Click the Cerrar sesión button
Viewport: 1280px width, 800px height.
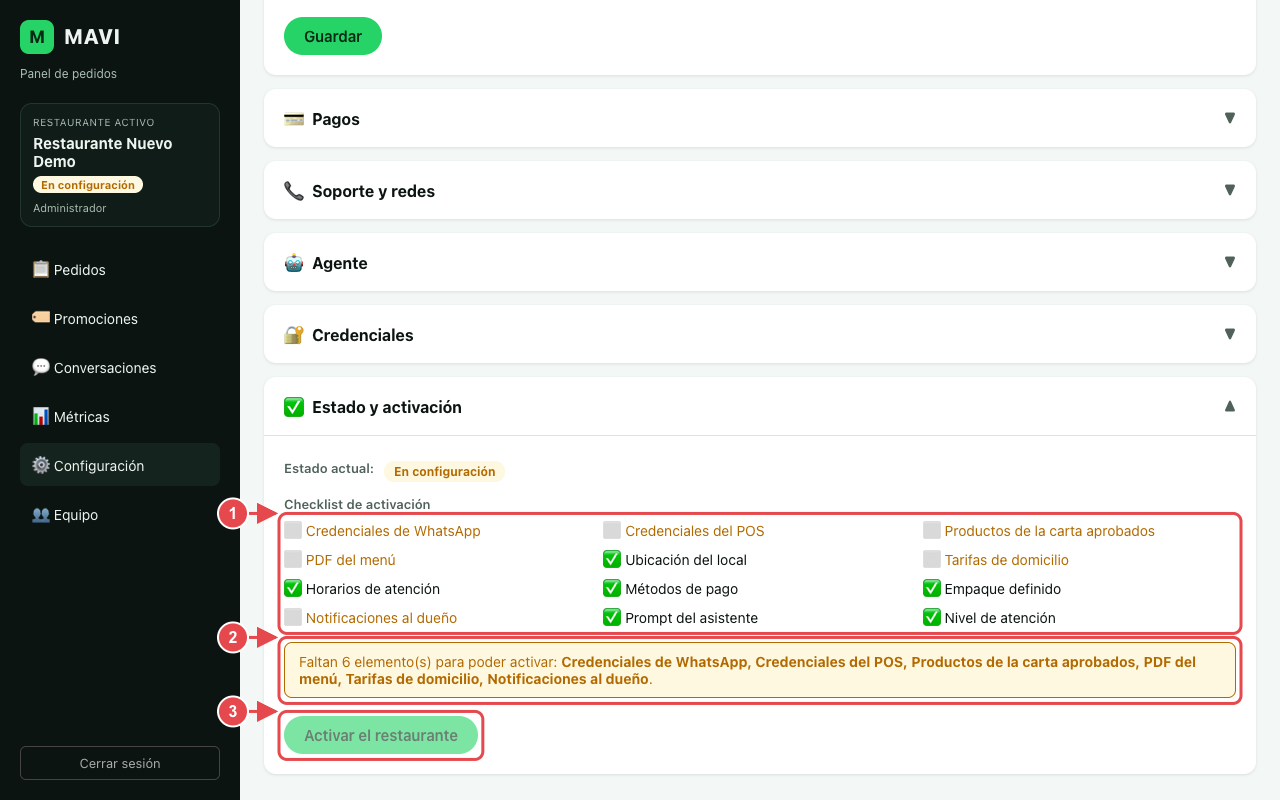120,763
